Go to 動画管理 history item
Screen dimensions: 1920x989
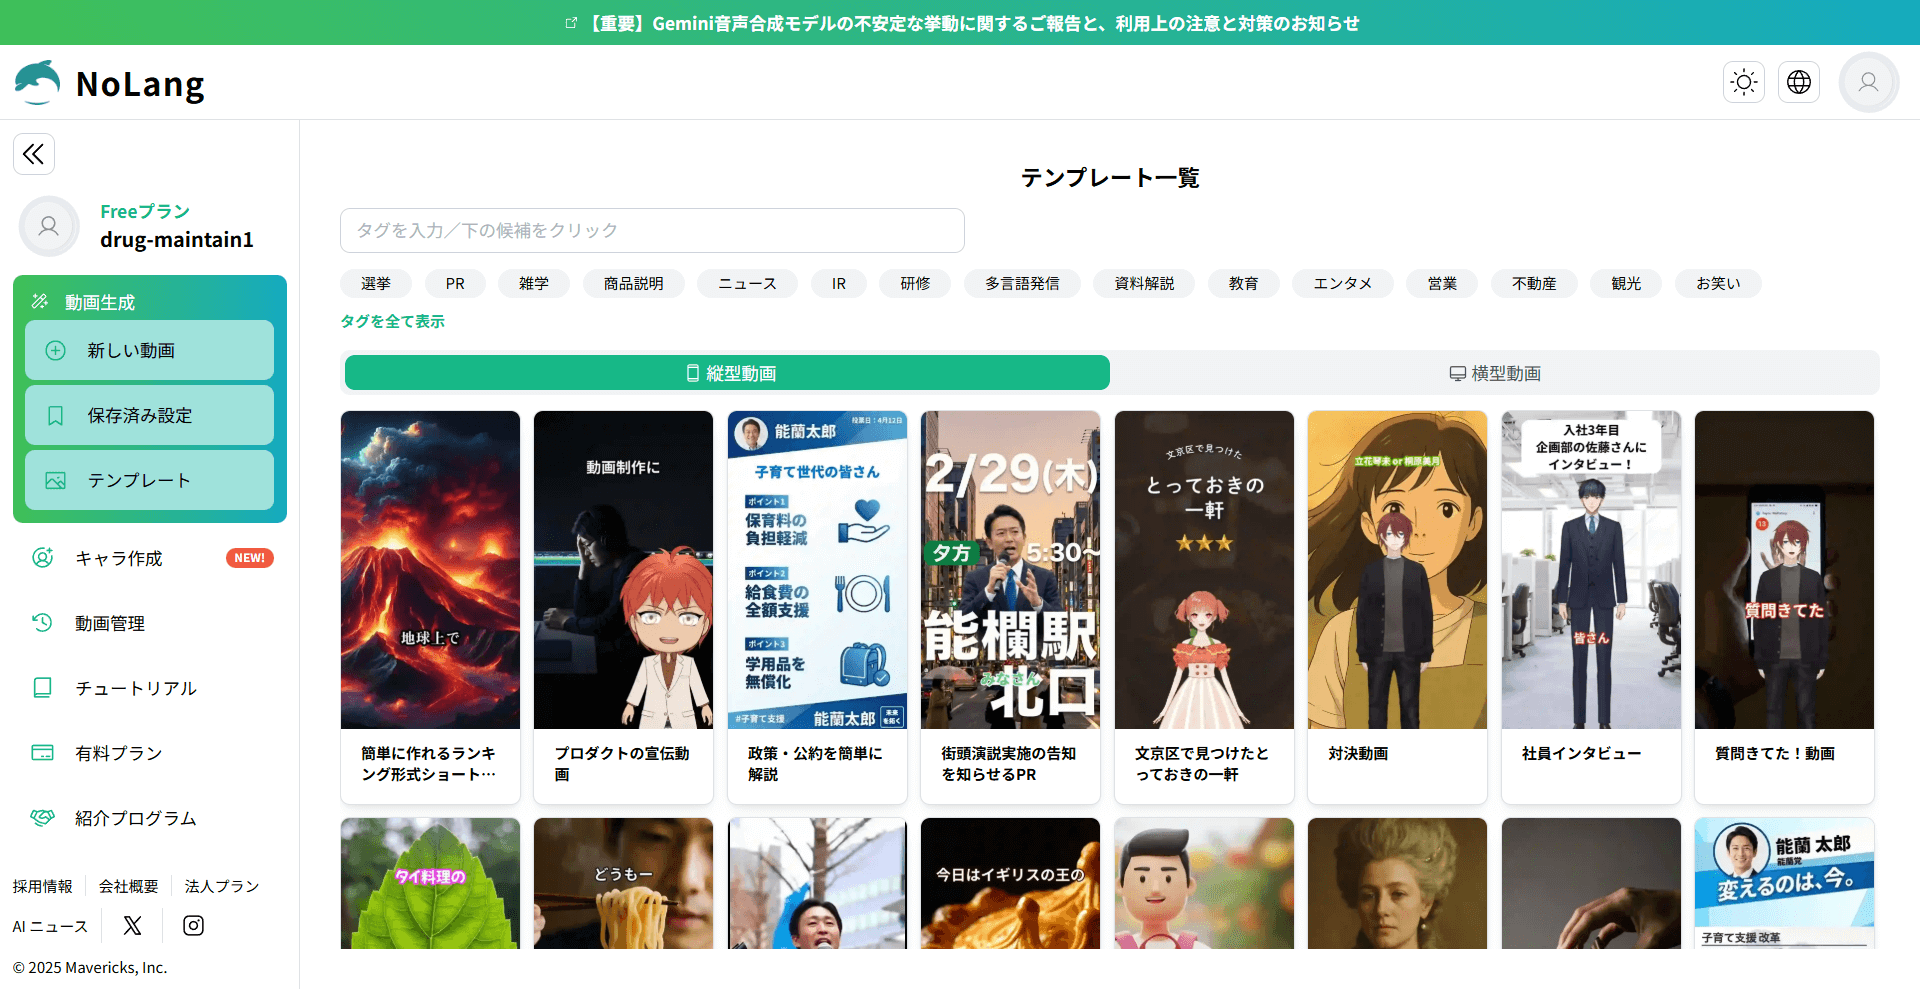(110, 623)
